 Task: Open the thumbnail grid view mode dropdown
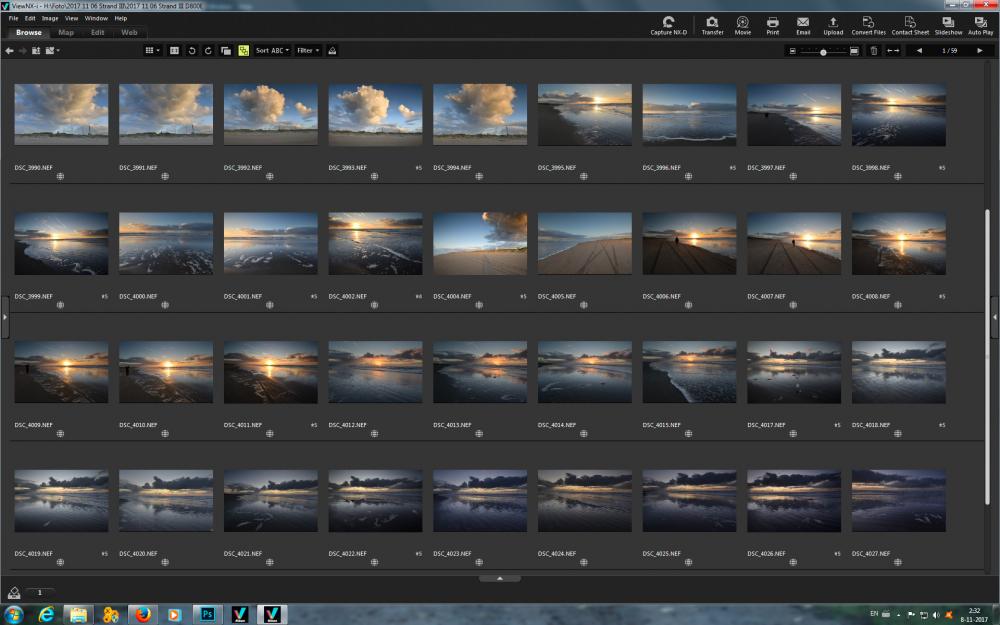click(x=152, y=50)
